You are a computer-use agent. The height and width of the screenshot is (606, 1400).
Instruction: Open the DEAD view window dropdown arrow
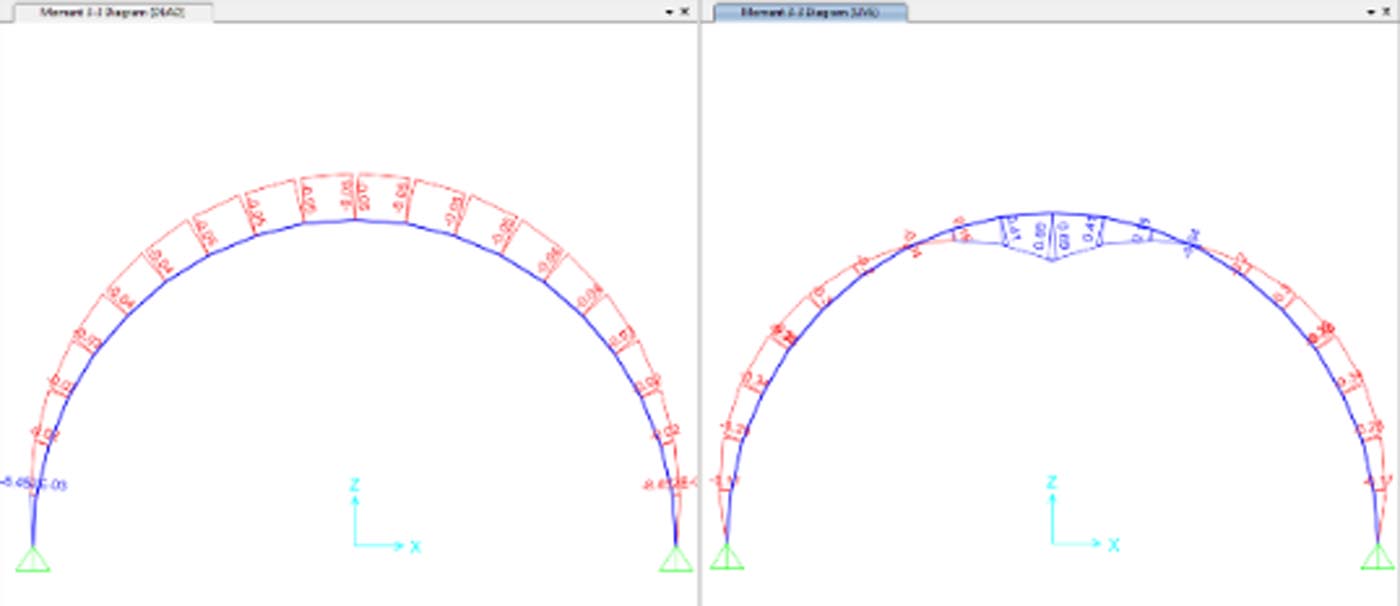(669, 12)
